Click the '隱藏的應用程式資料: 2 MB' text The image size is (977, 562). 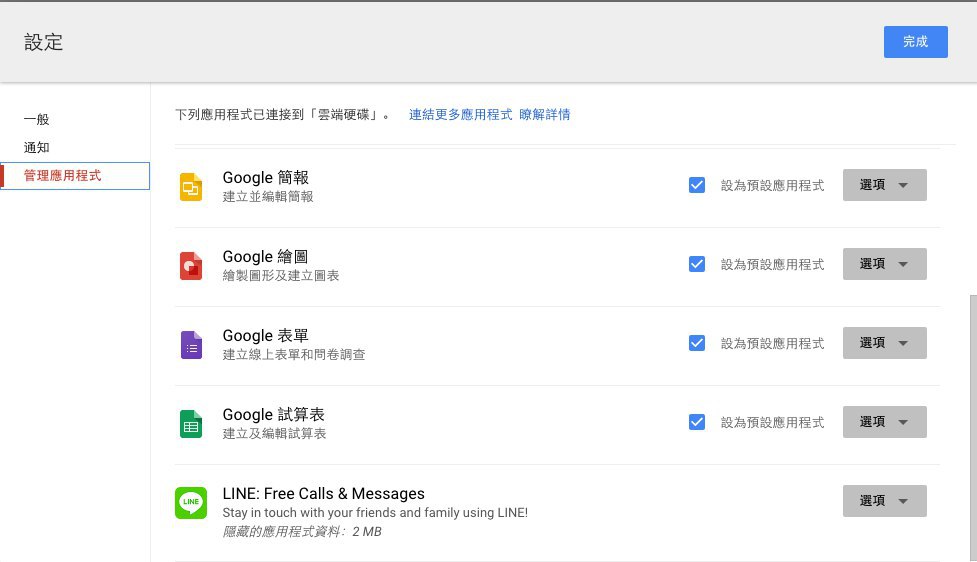coord(302,531)
